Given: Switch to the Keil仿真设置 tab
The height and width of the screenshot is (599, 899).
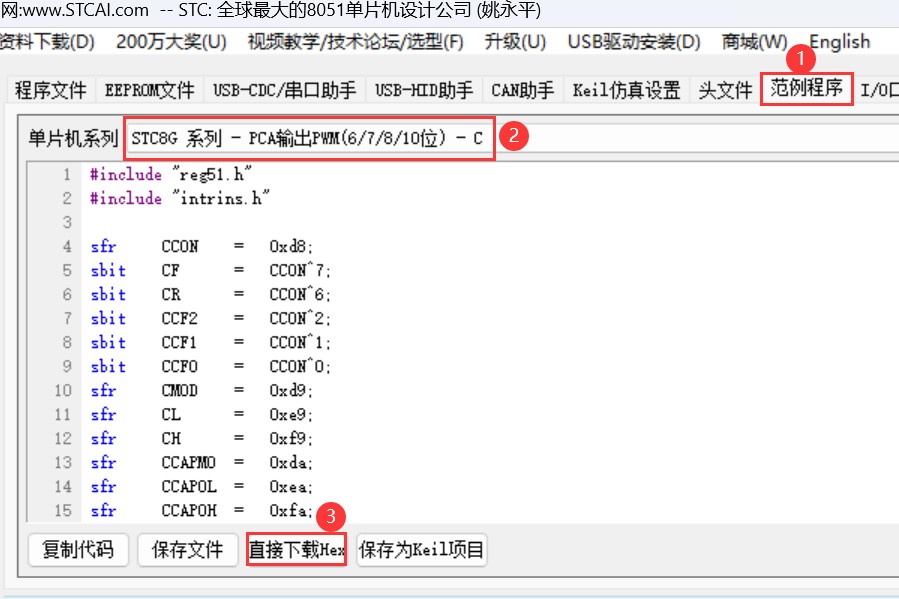Looking at the screenshot, I should [x=626, y=90].
